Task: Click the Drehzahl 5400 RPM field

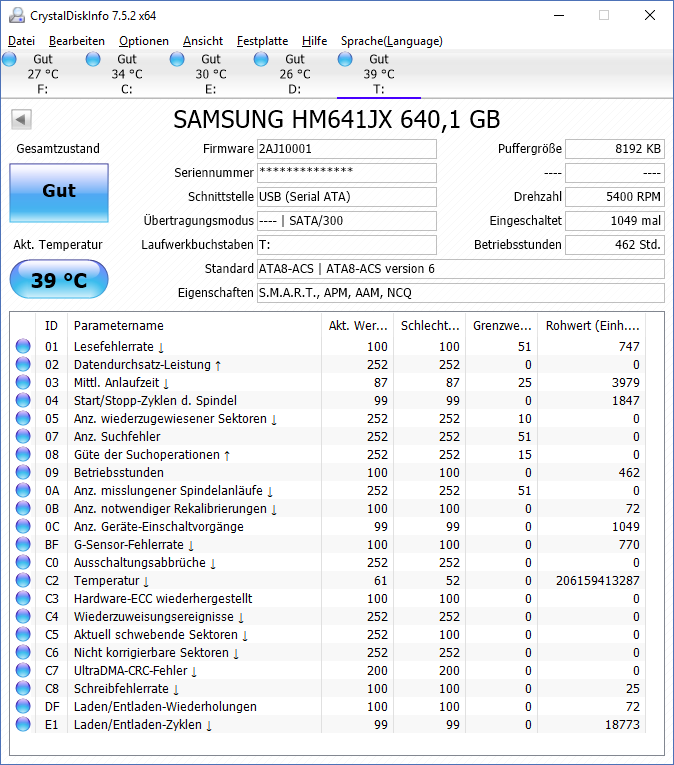Action: 615,197
